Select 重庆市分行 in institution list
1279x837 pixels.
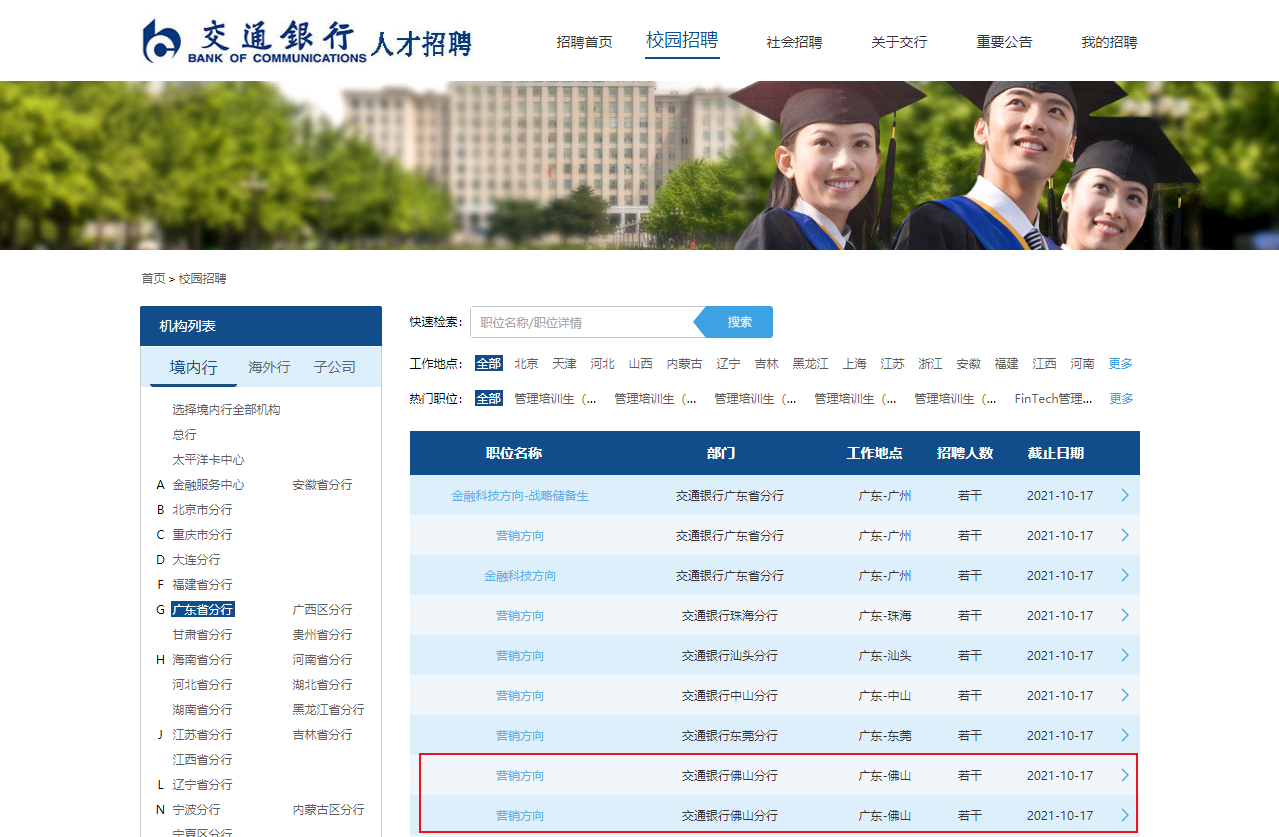(x=202, y=534)
